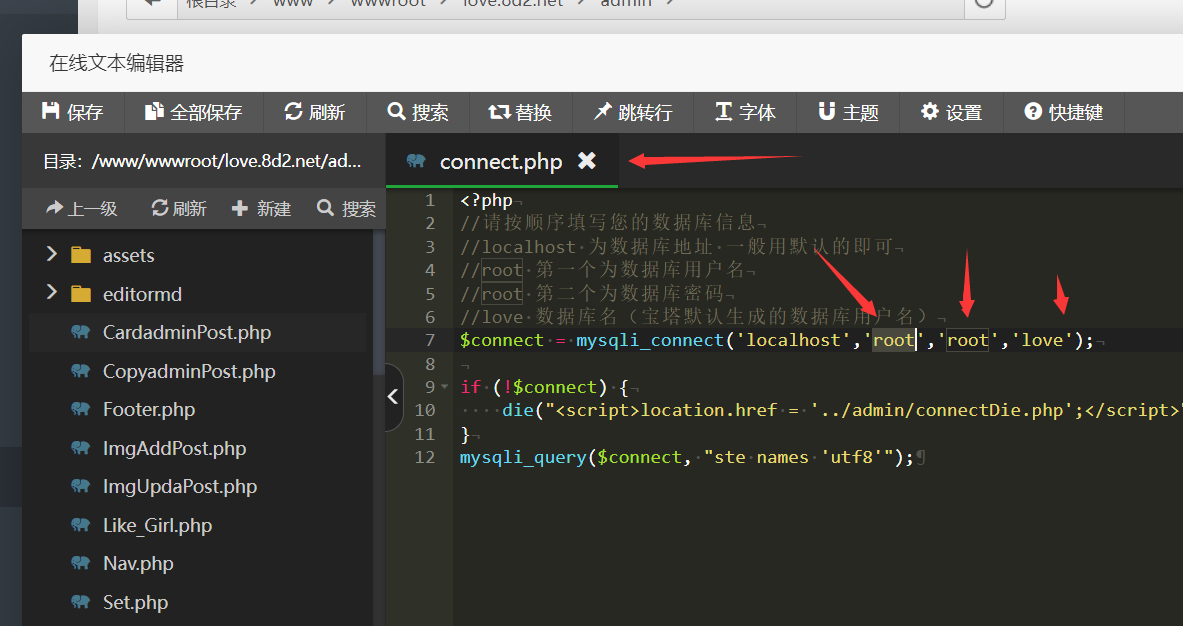
Task: Open Jump to line (跳转行)
Action: pos(633,112)
